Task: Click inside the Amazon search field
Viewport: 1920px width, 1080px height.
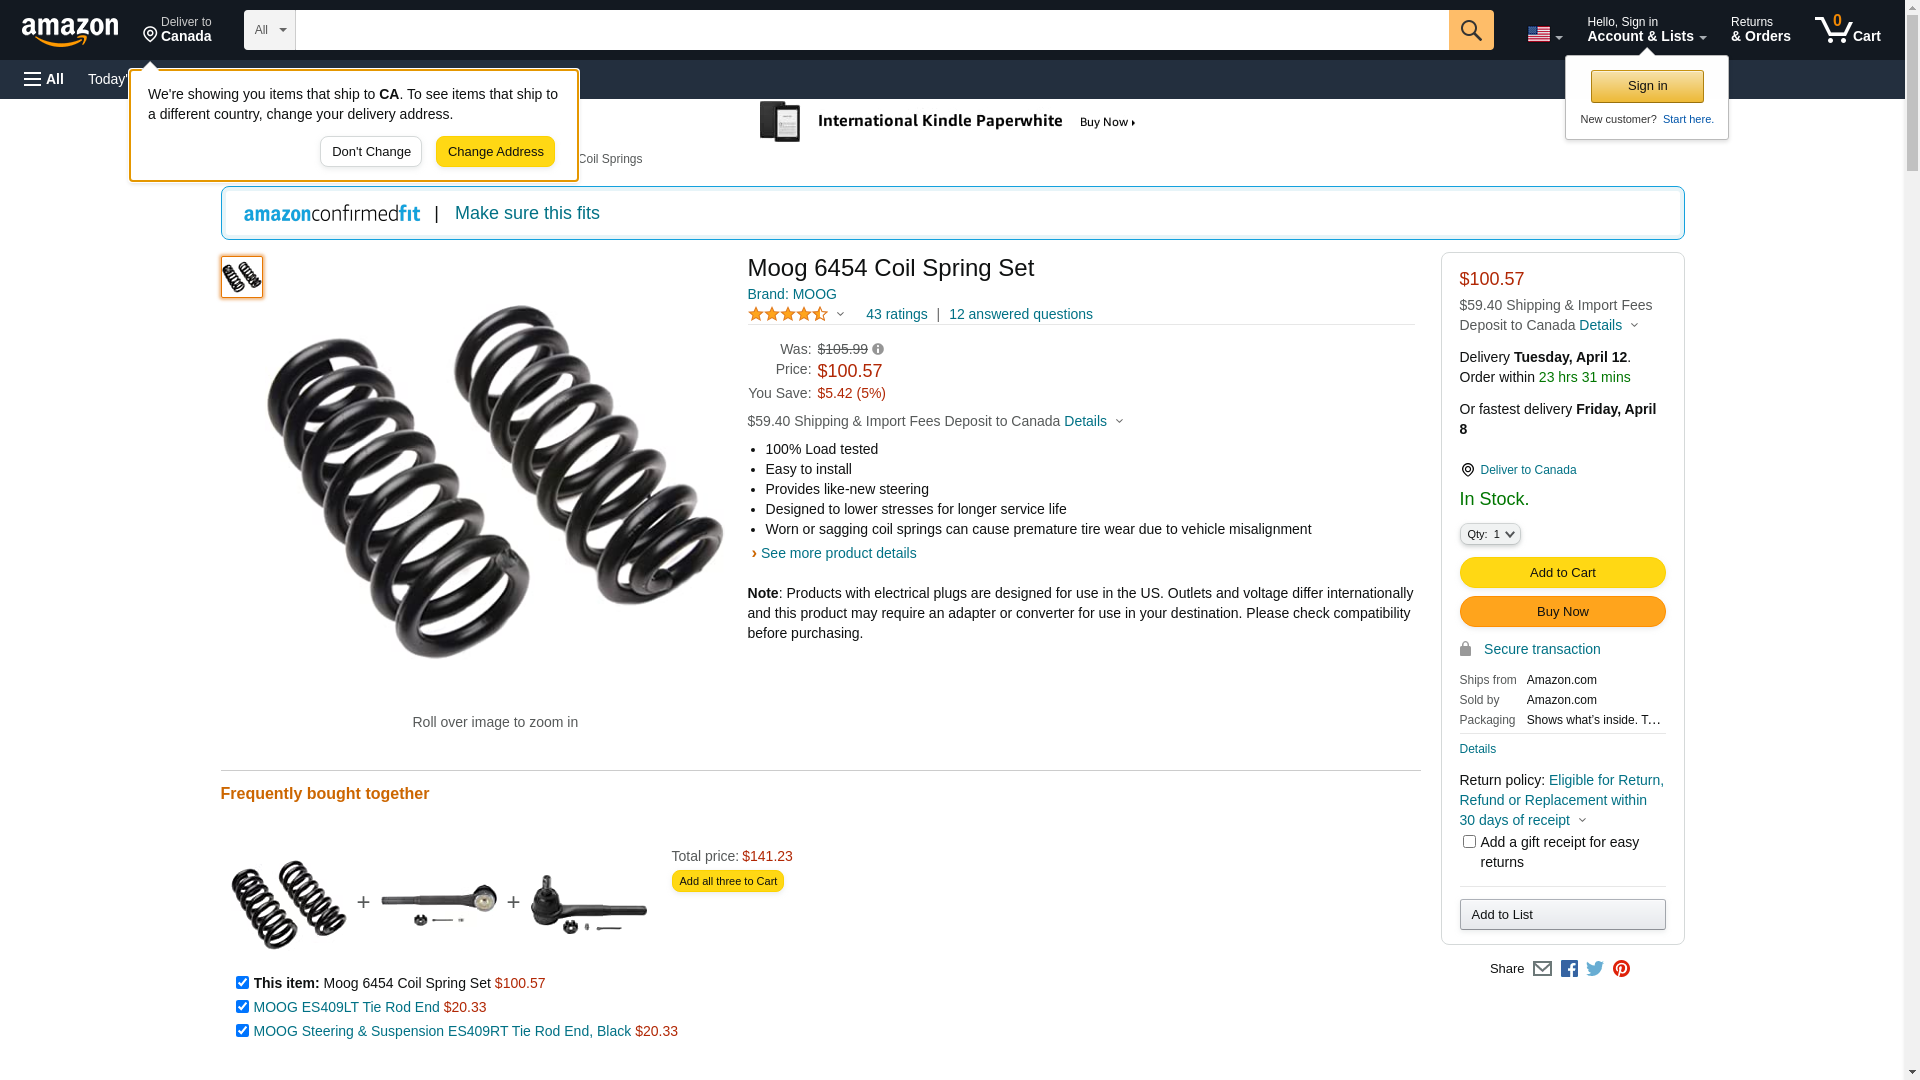Action: pyautogui.click(x=871, y=30)
